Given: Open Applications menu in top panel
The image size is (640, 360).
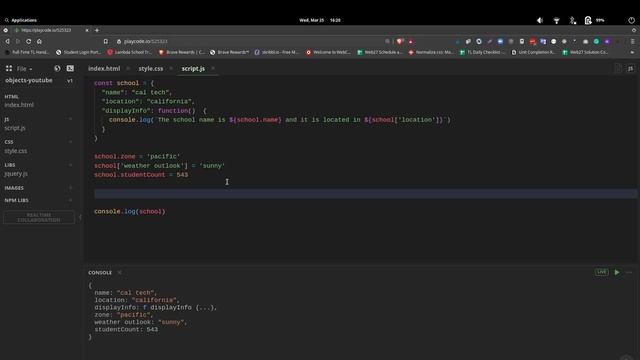Looking at the screenshot, I should [x=20, y=20].
